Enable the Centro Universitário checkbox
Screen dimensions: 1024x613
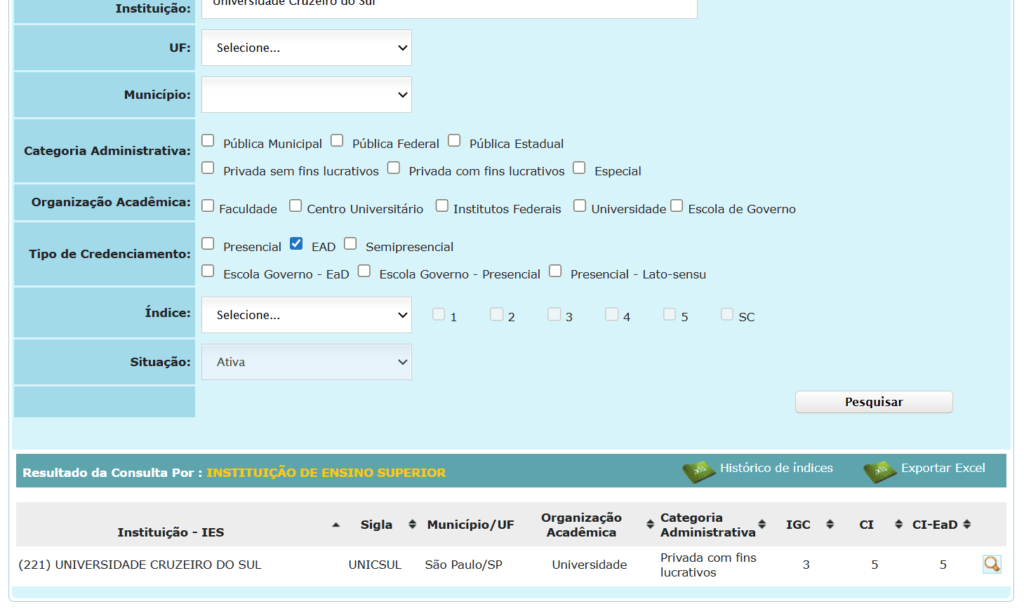coord(295,206)
